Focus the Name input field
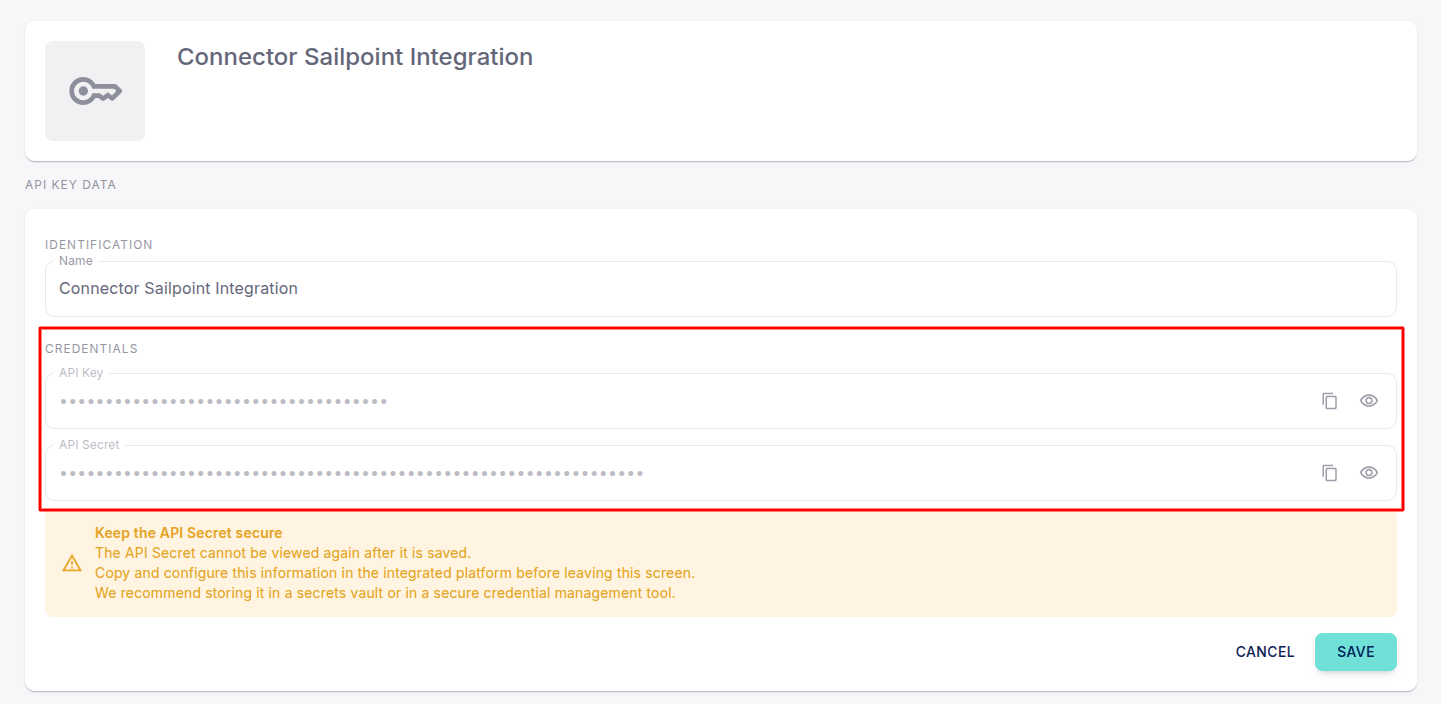 coord(720,289)
